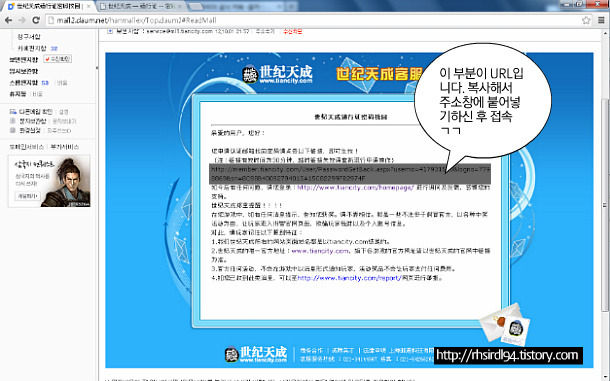Click the 다른메일 확인 link
This screenshot has height=381, width=610.
pyautogui.click(x=36, y=112)
